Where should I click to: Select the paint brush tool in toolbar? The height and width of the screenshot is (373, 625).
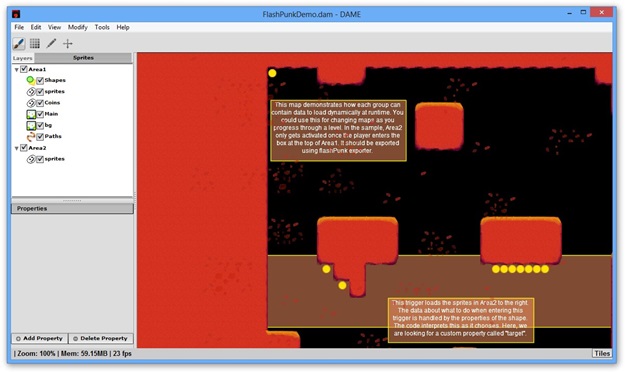[19, 43]
